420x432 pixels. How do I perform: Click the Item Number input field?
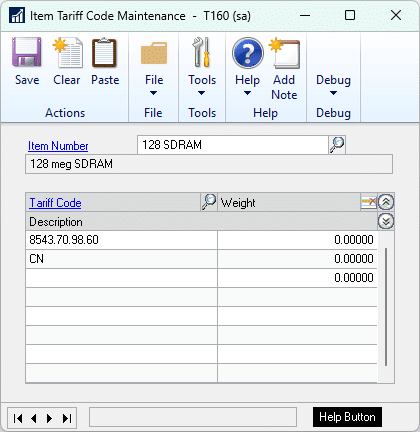(x=233, y=145)
